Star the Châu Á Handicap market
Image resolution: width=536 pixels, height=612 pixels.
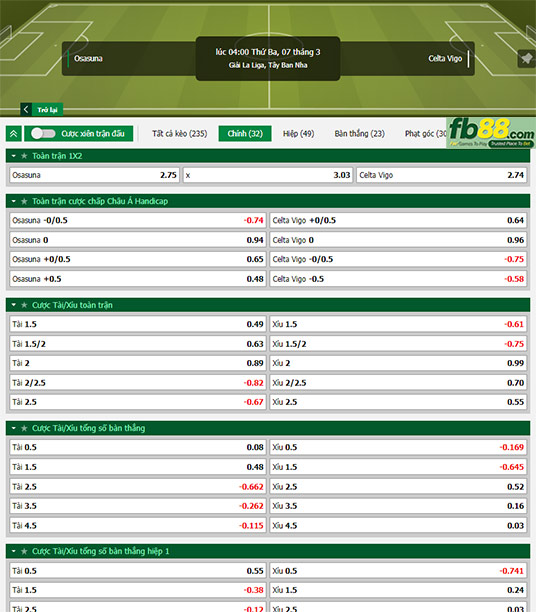pos(24,201)
